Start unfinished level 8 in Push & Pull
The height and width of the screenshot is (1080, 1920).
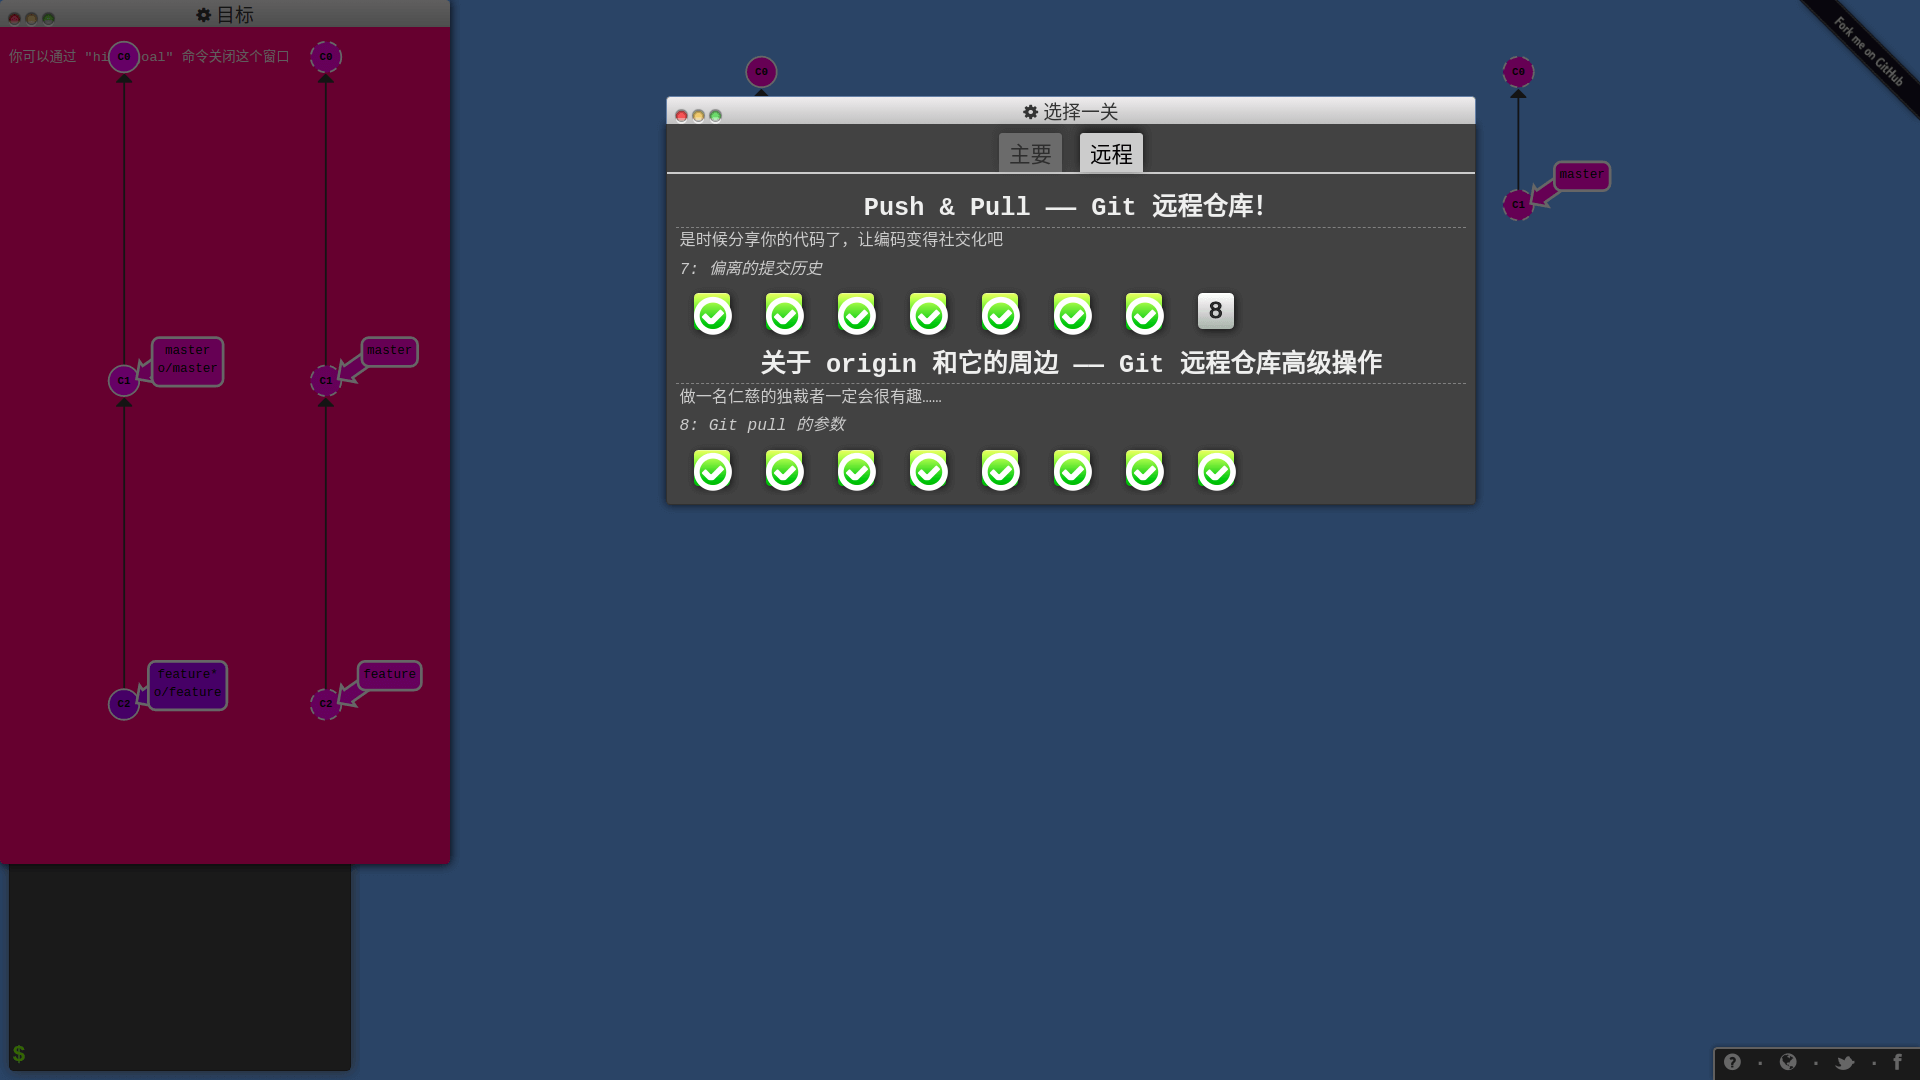pyautogui.click(x=1216, y=311)
